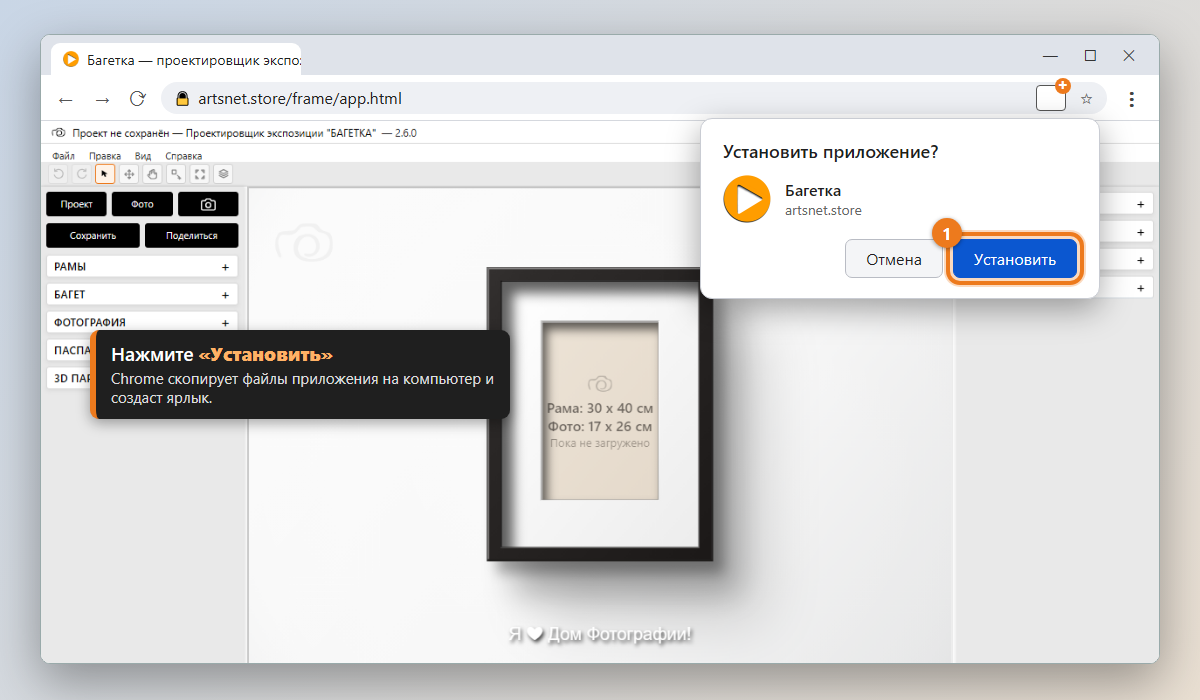Viewport: 1200px width, 700px height.
Task: Click the Фото button
Action: click(142, 204)
